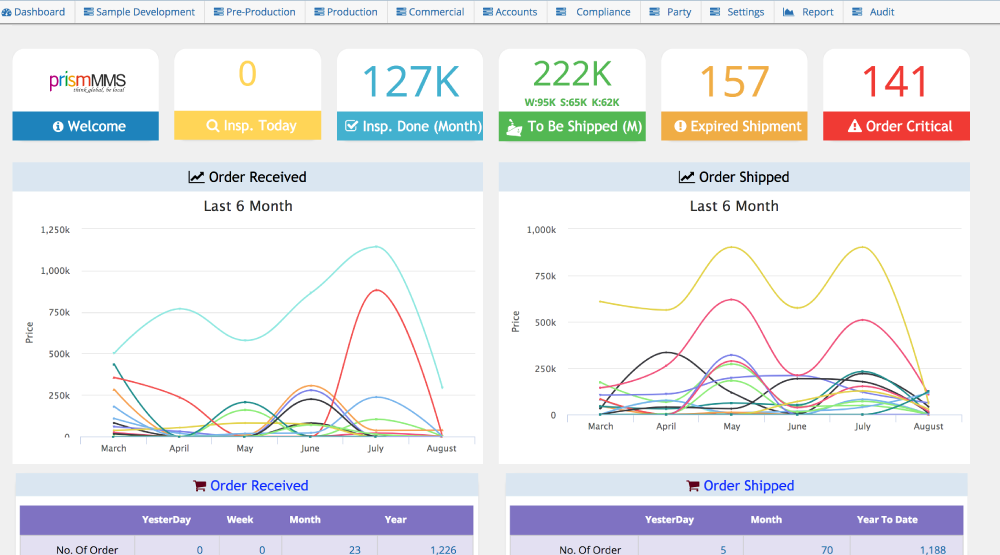The image size is (1000, 555).
Task: Open the Report menu
Action: click(808, 12)
